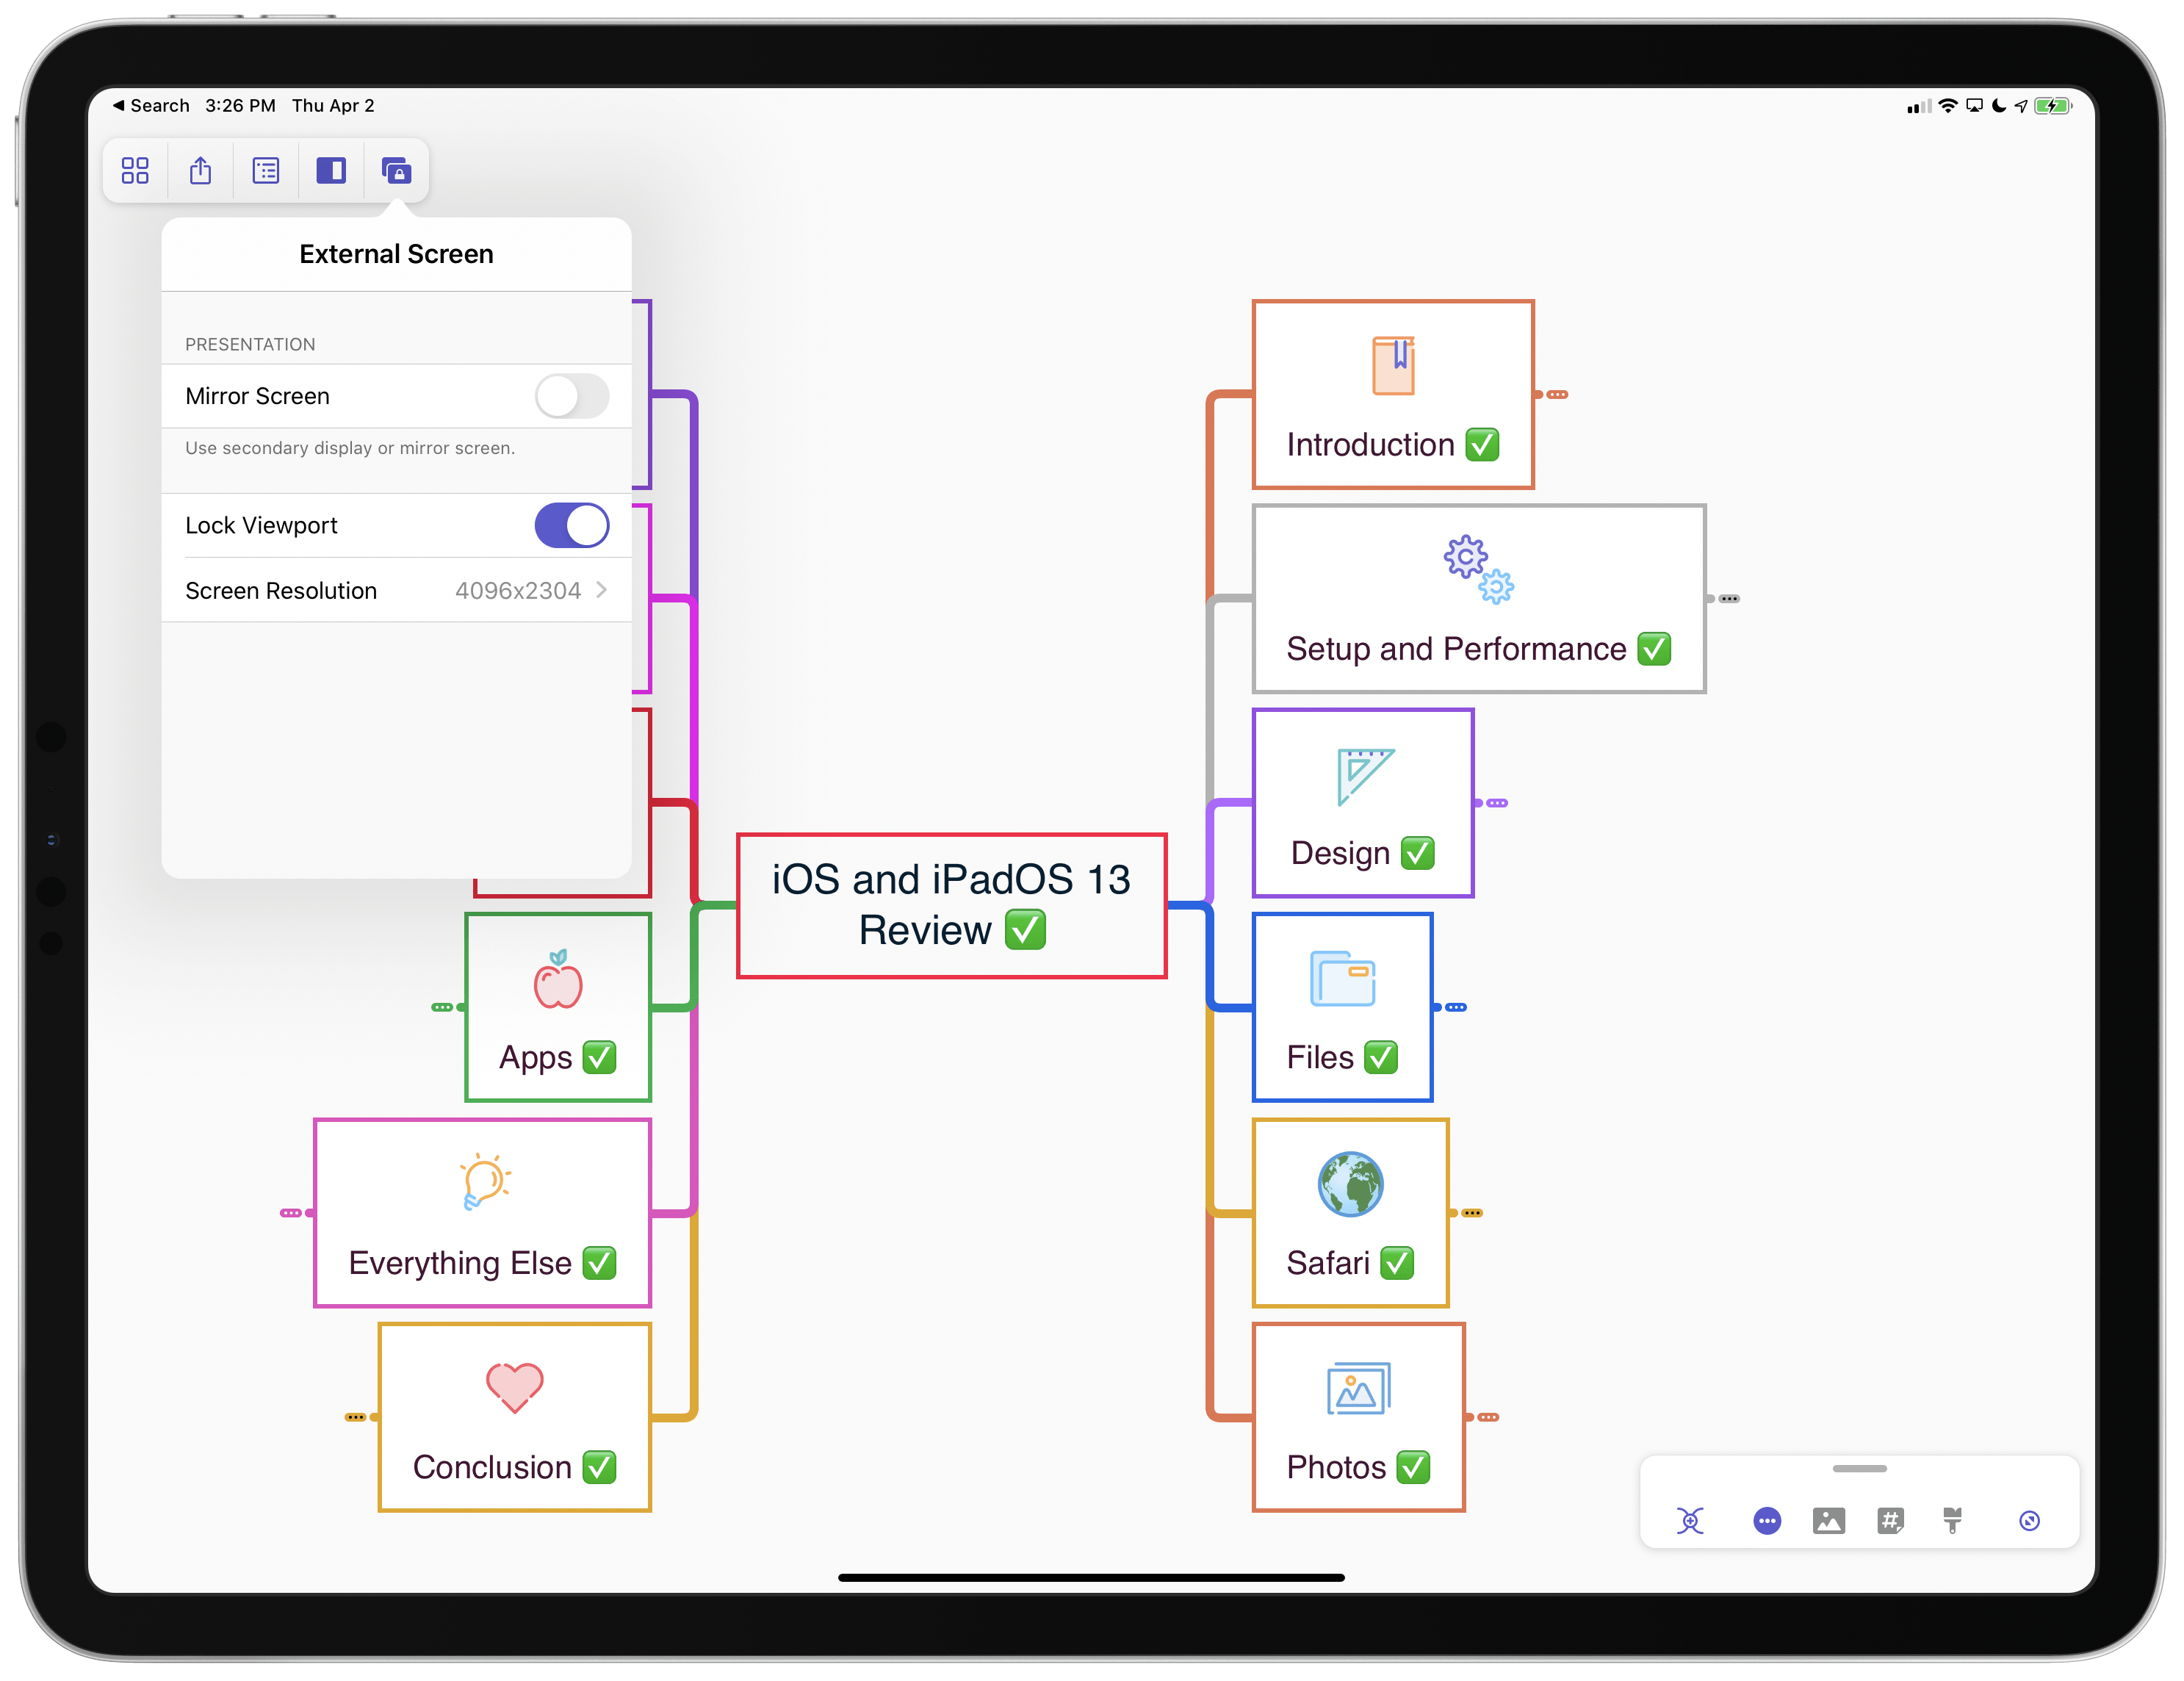The width and height of the screenshot is (2184, 1681).
Task: Tap the Wi-Fi status icon
Action: (1947, 106)
